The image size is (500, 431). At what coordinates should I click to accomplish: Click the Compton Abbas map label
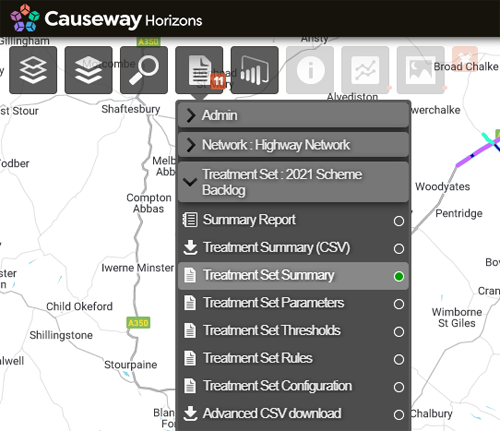click(149, 203)
